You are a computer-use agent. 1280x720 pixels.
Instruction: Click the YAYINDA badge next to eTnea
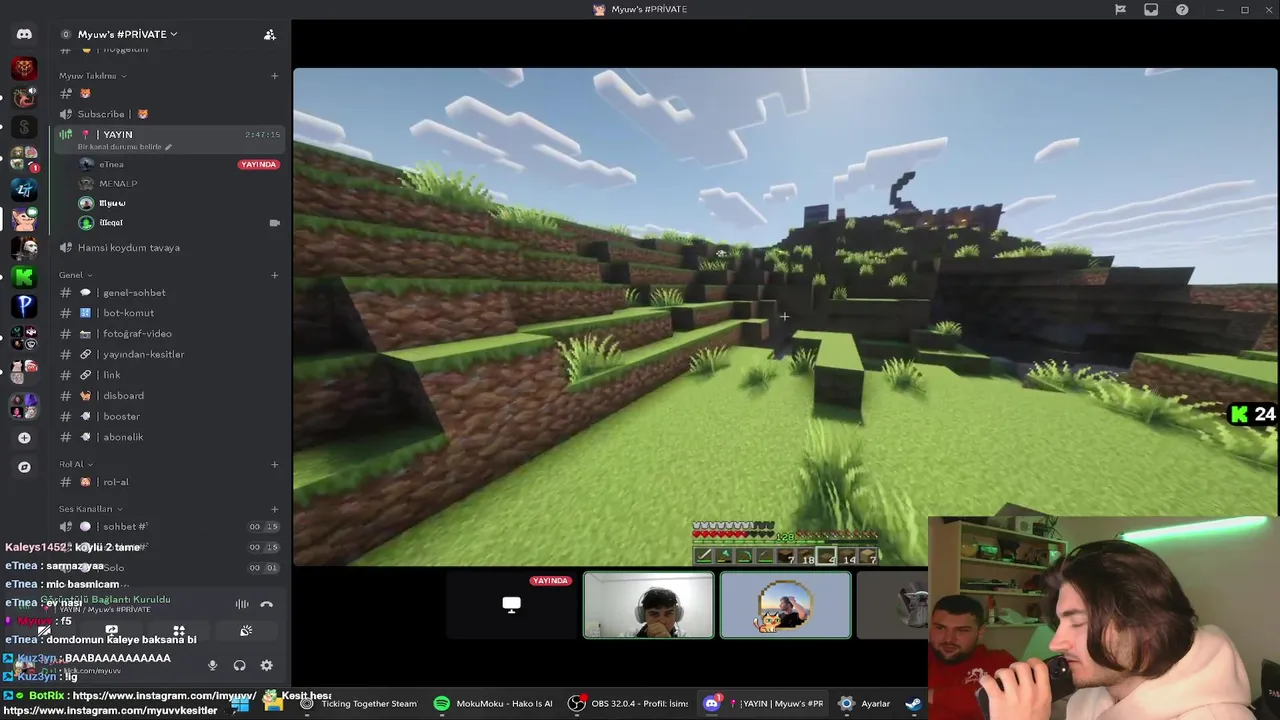tap(258, 164)
